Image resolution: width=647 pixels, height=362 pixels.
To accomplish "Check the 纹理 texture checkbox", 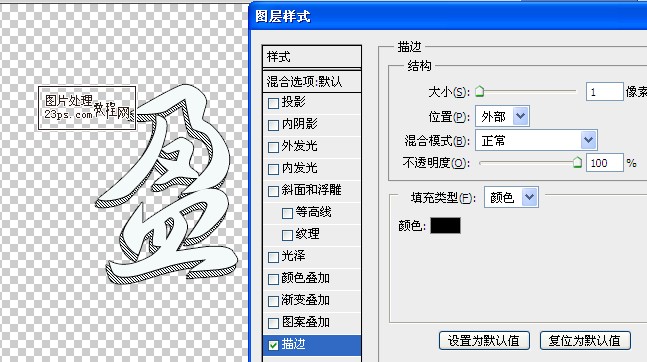I will coord(287,235).
